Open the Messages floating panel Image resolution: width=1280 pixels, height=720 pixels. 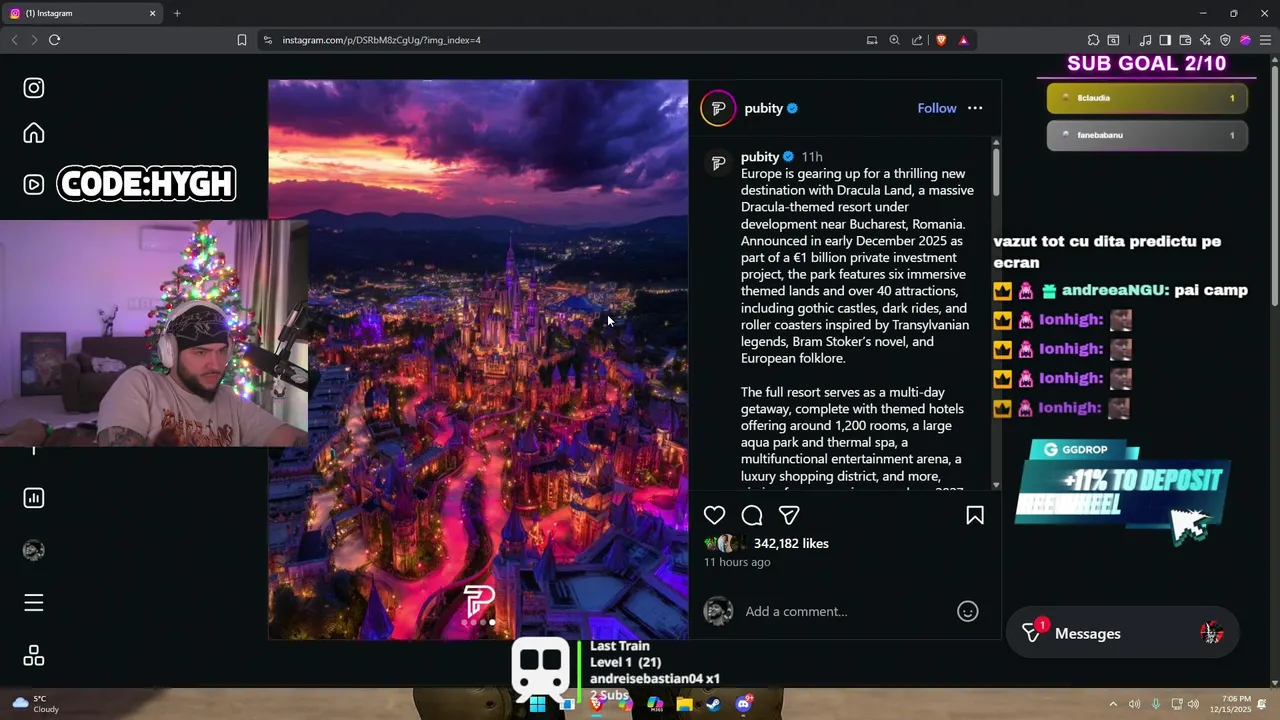1122,633
